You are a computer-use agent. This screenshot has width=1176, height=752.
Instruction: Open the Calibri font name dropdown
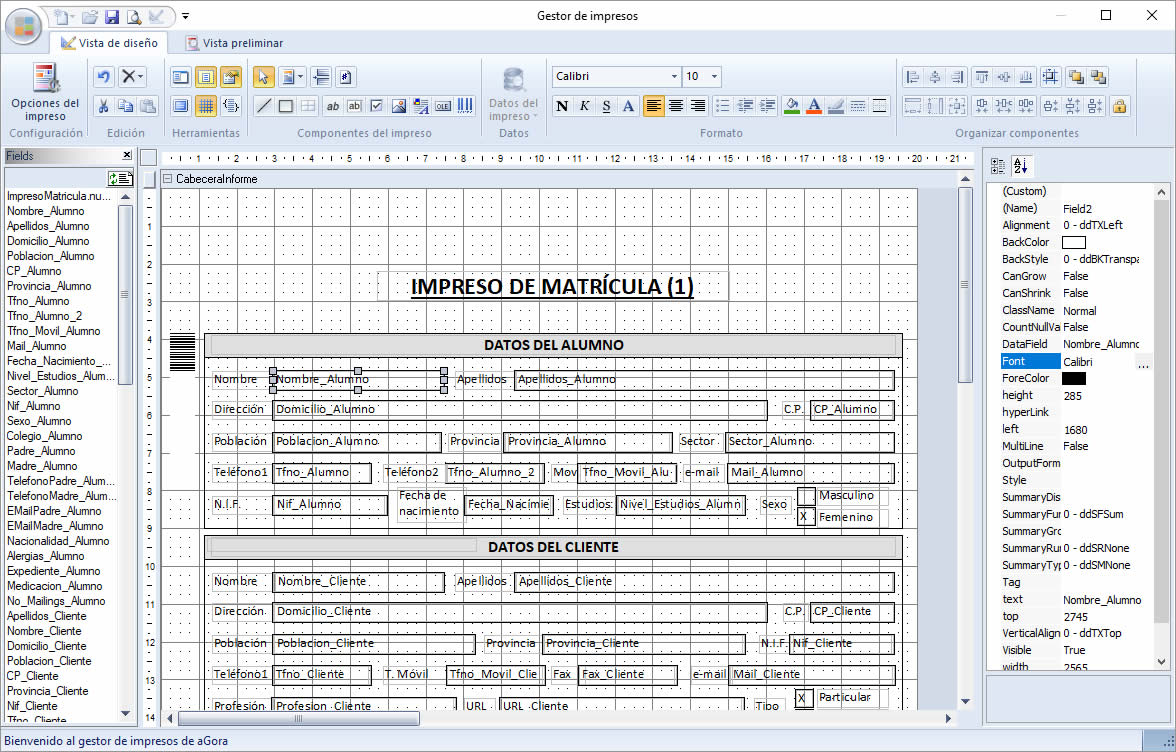(674, 76)
